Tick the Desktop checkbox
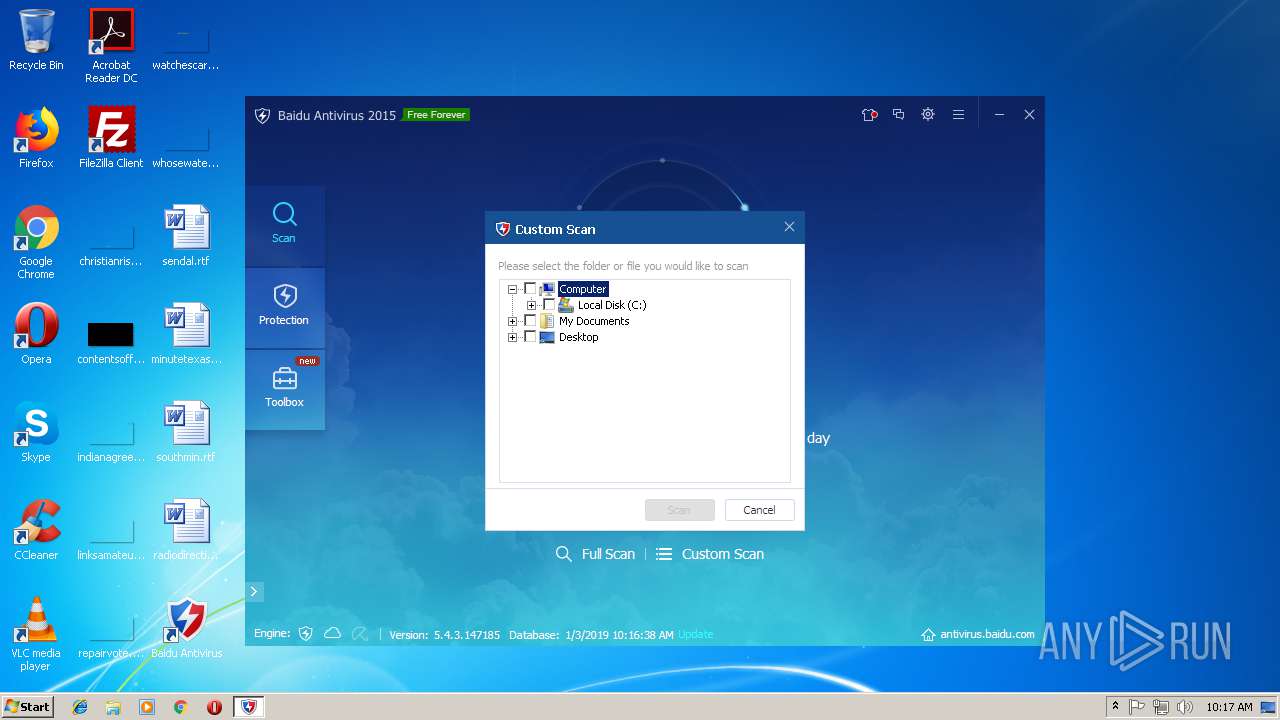The width and height of the screenshot is (1280, 720). pos(530,337)
